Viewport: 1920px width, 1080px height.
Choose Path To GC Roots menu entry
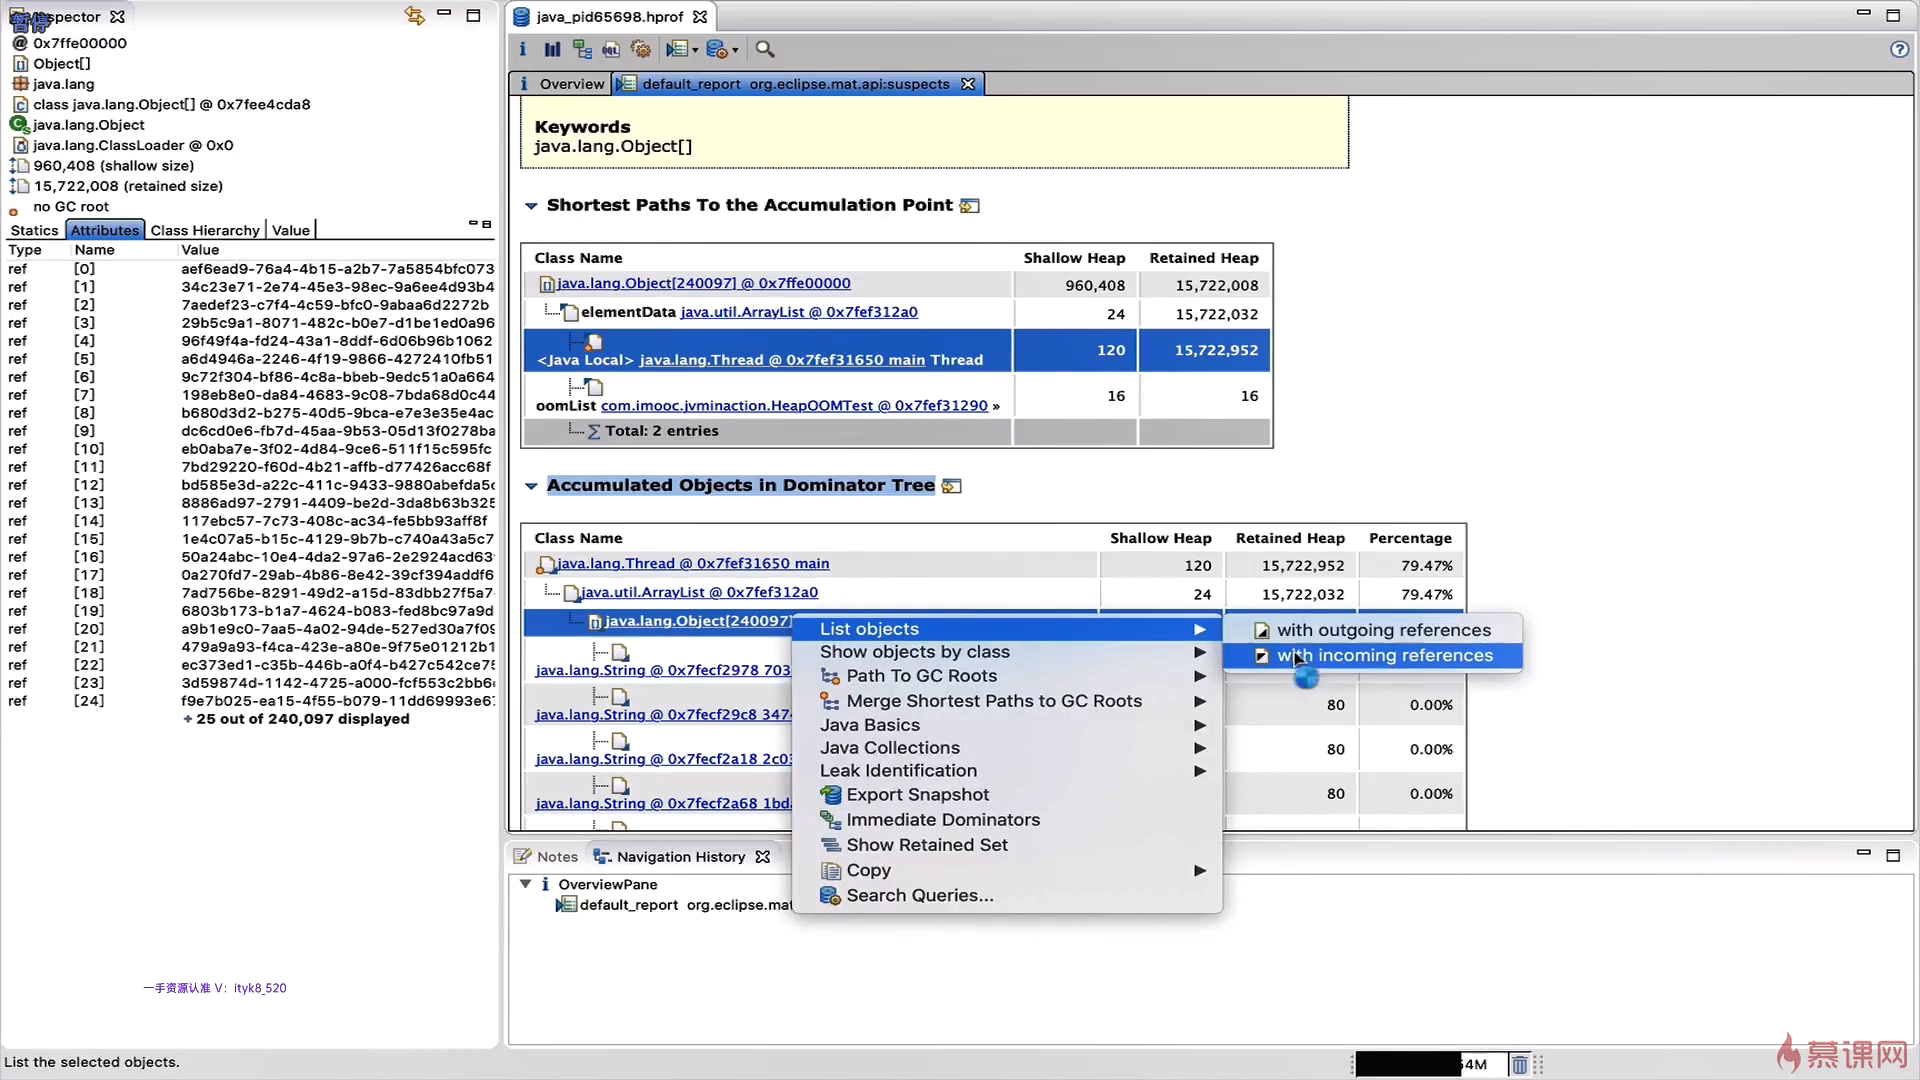coord(921,676)
